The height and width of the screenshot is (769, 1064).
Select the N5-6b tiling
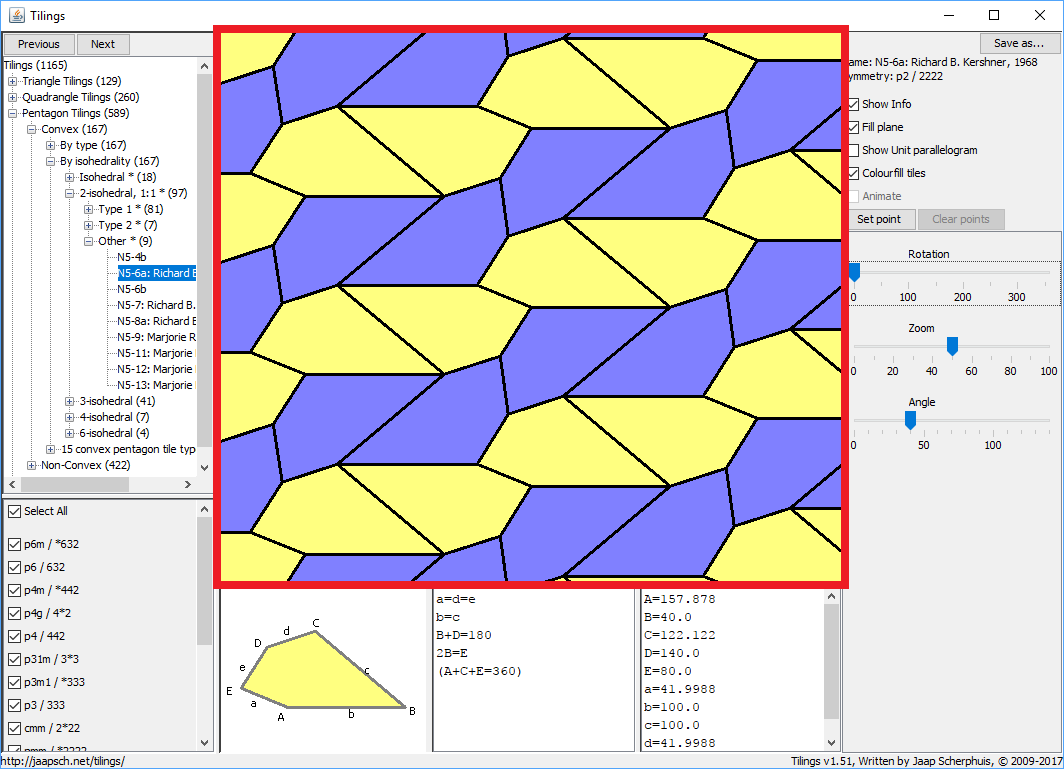click(132, 289)
